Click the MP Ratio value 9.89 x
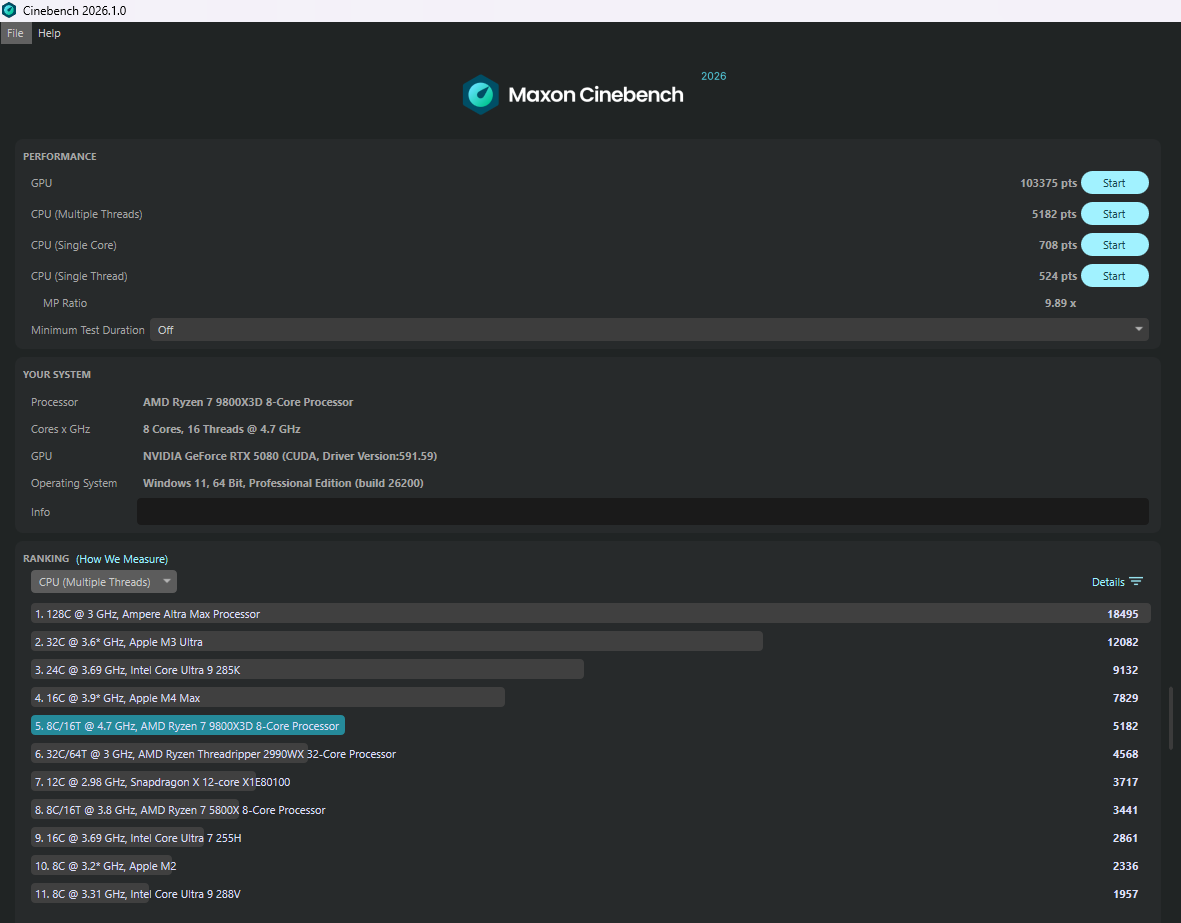Screen dimensions: 1181x923 1060,303
